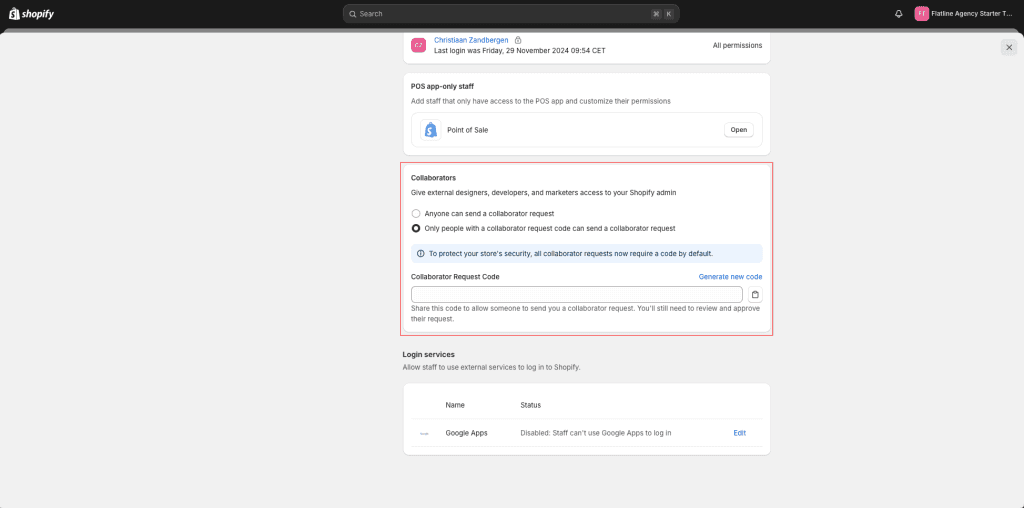Open Christiaan Zandbergen's staff profile
This screenshot has height=508, width=1024.
click(471, 40)
